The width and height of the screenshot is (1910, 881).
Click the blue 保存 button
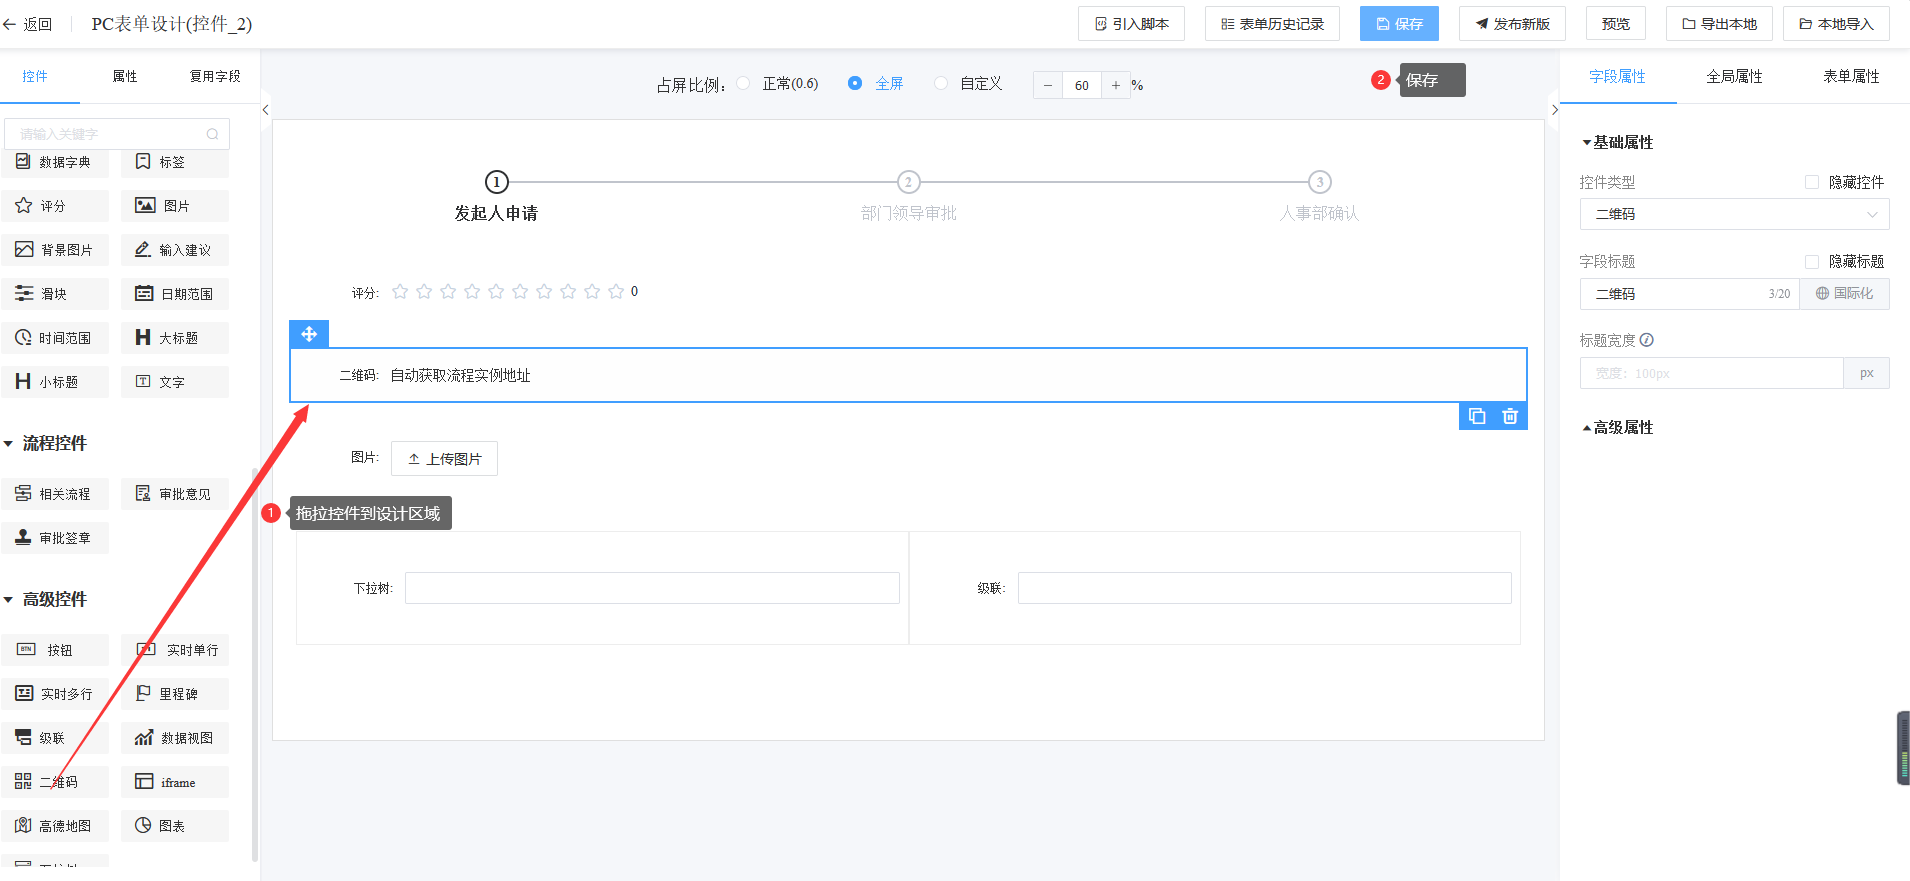pyautogui.click(x=1399, y=24)
